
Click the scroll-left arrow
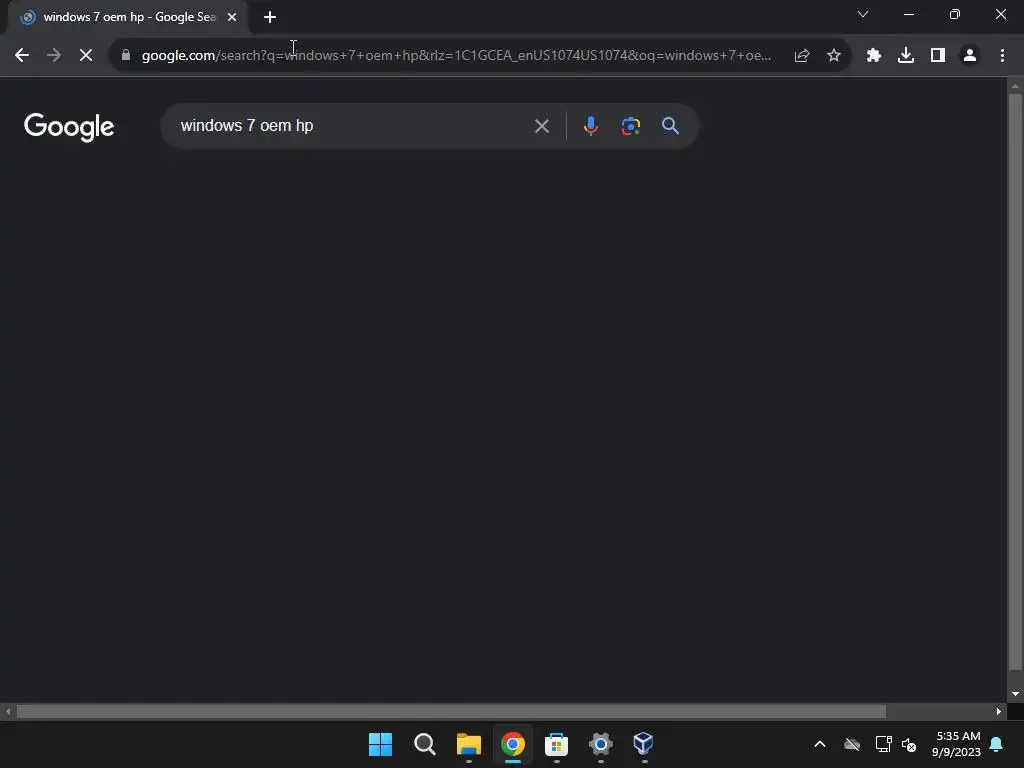click(x=8, y=711)
